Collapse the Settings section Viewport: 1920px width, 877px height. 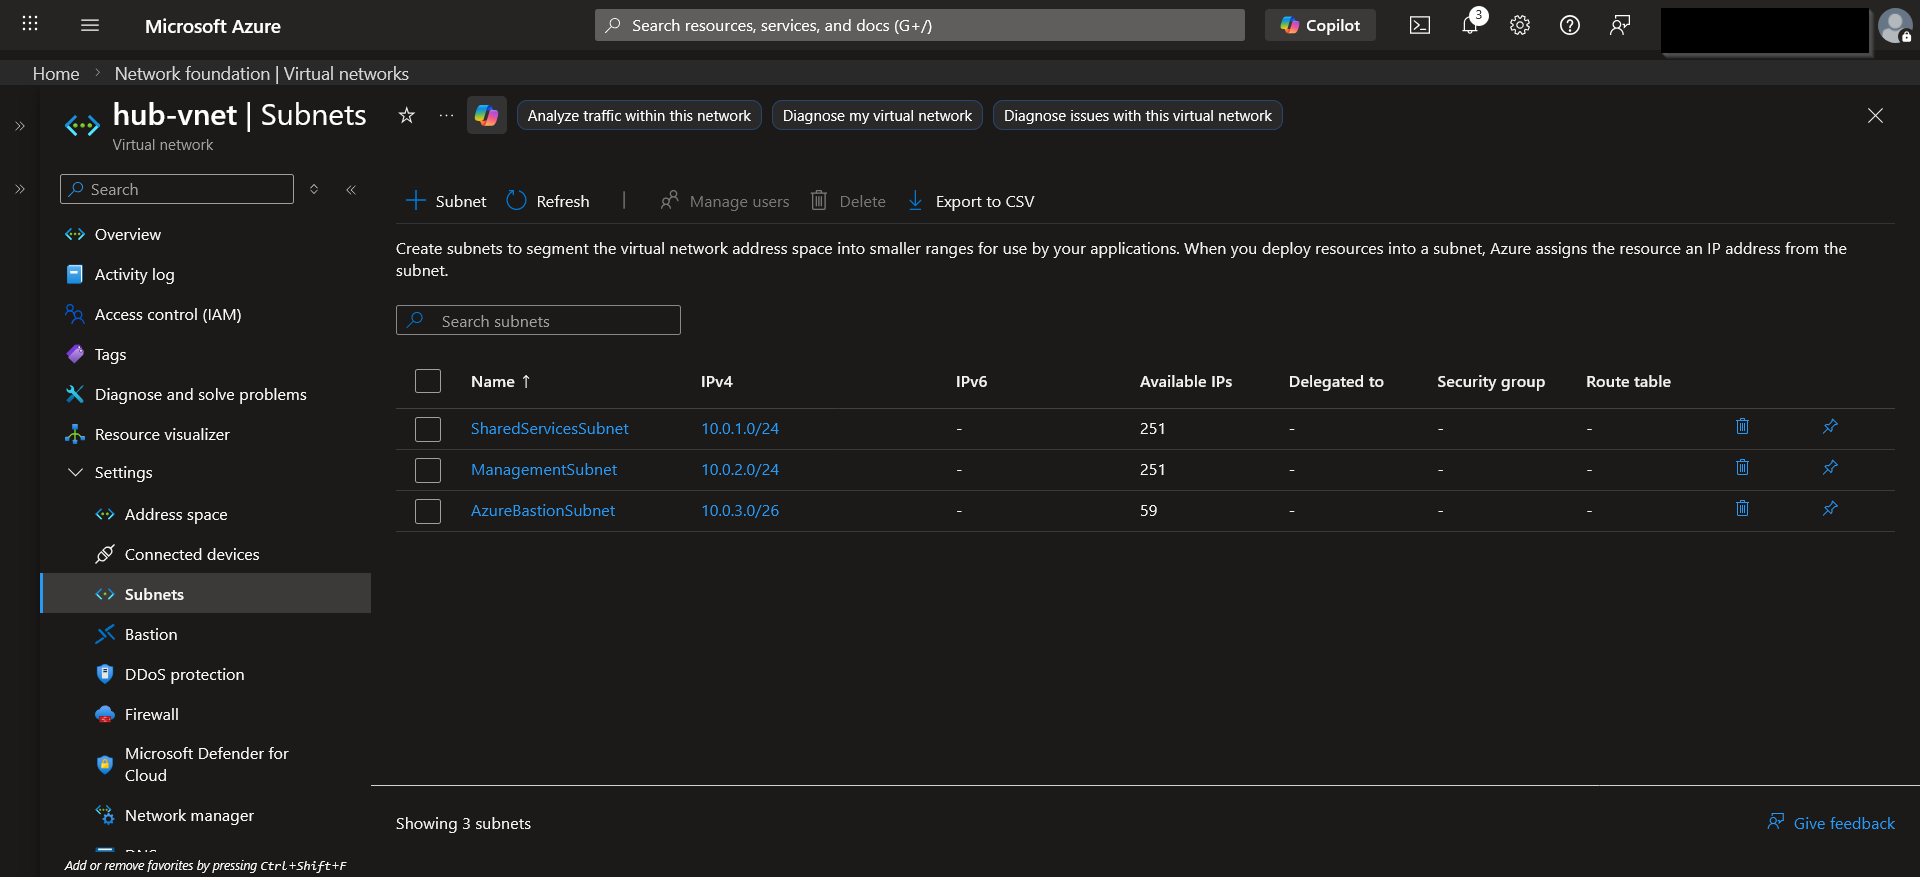click(x=75, y=472)
